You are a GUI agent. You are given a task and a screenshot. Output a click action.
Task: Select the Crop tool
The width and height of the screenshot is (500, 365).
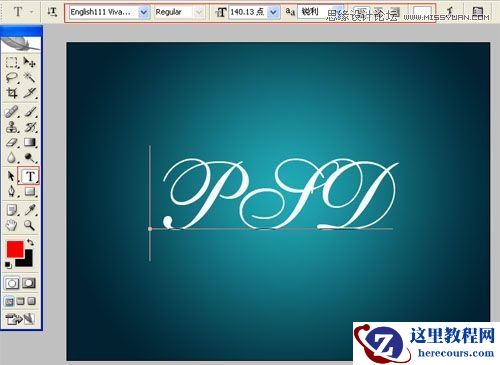(x=12, y=93)
